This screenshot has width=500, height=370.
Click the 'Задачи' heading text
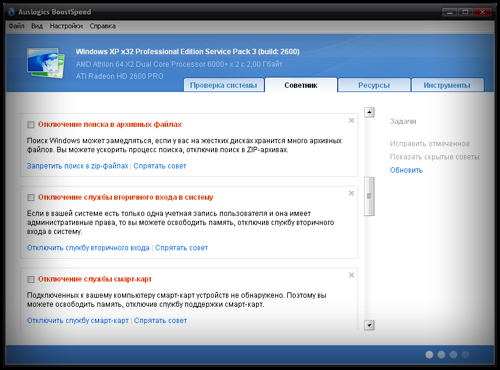pos(403,121)
